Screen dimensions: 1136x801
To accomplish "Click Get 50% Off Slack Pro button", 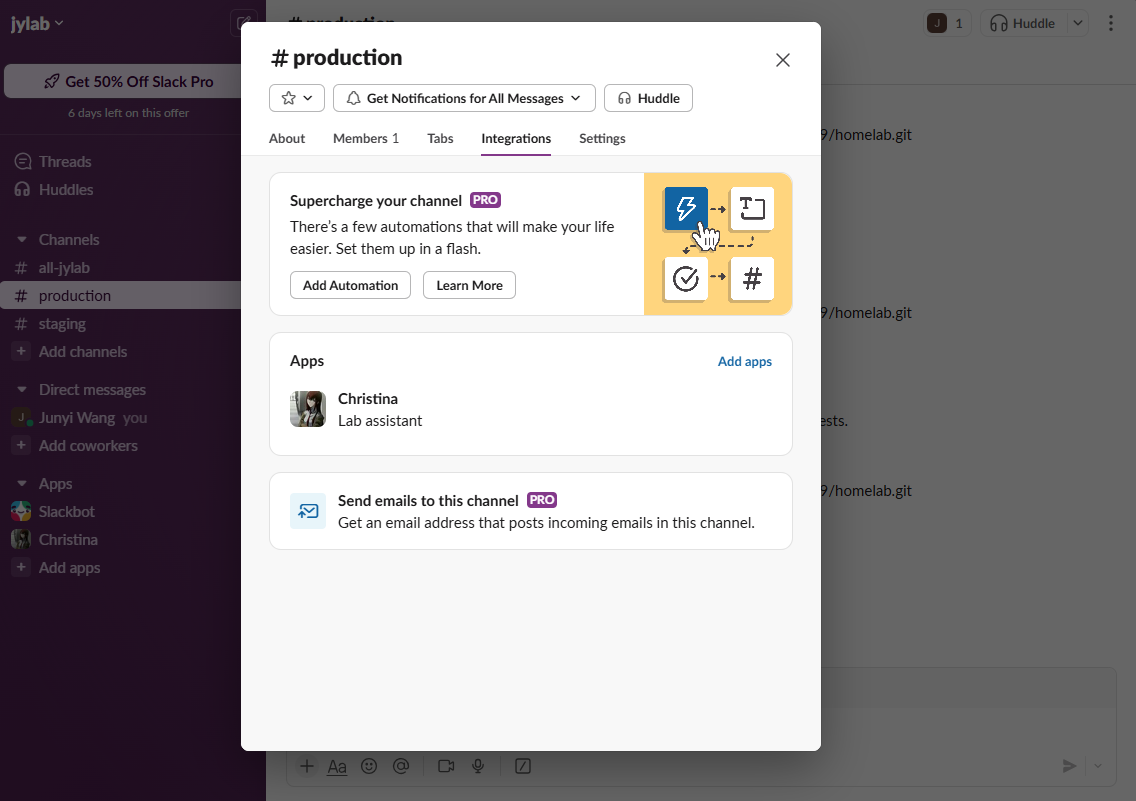I will (x=128, y=81).
